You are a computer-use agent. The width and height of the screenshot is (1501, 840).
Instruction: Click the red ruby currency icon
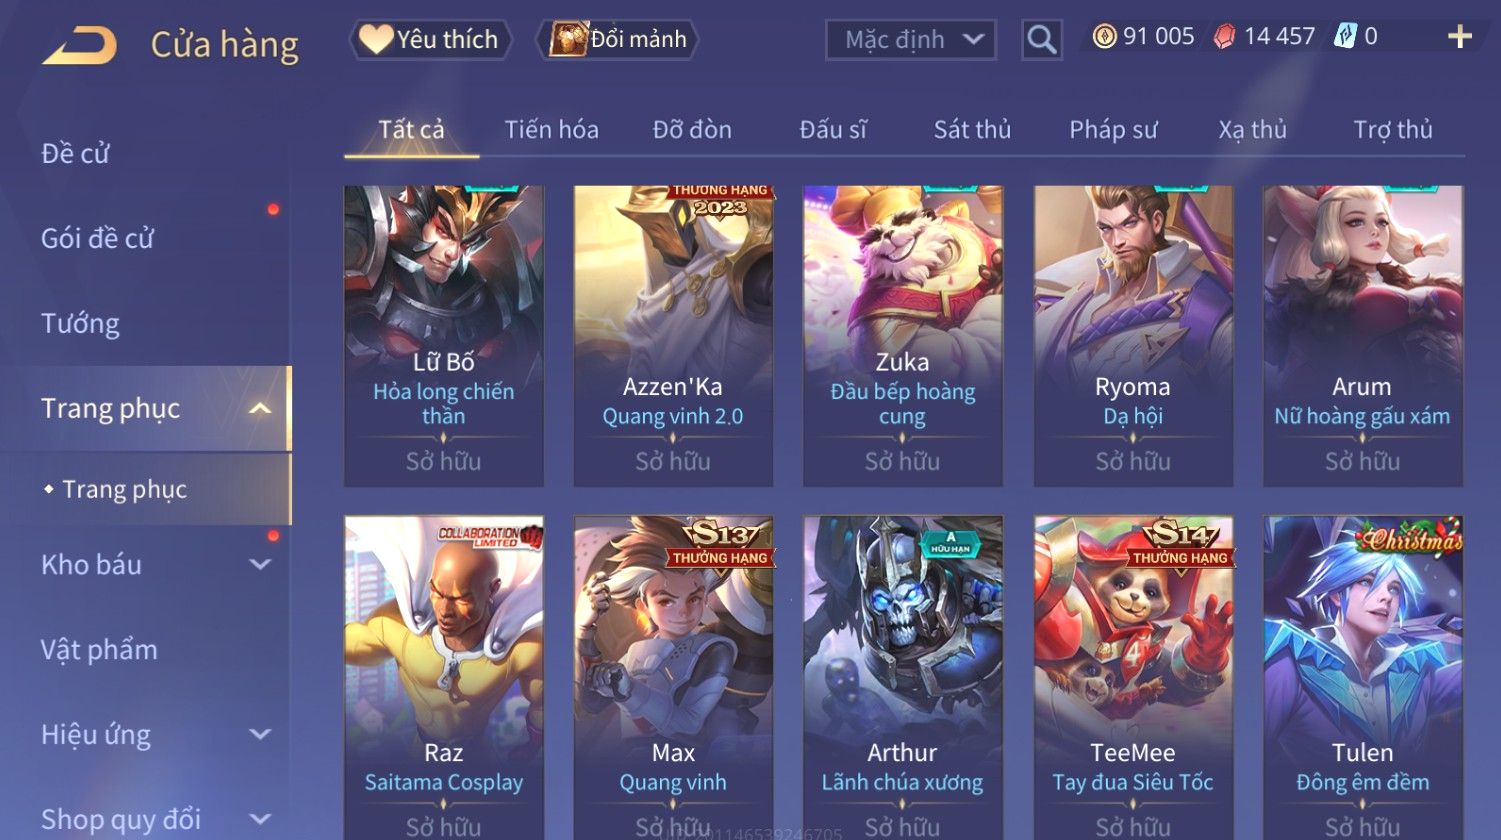click(x=1224, y=37)
